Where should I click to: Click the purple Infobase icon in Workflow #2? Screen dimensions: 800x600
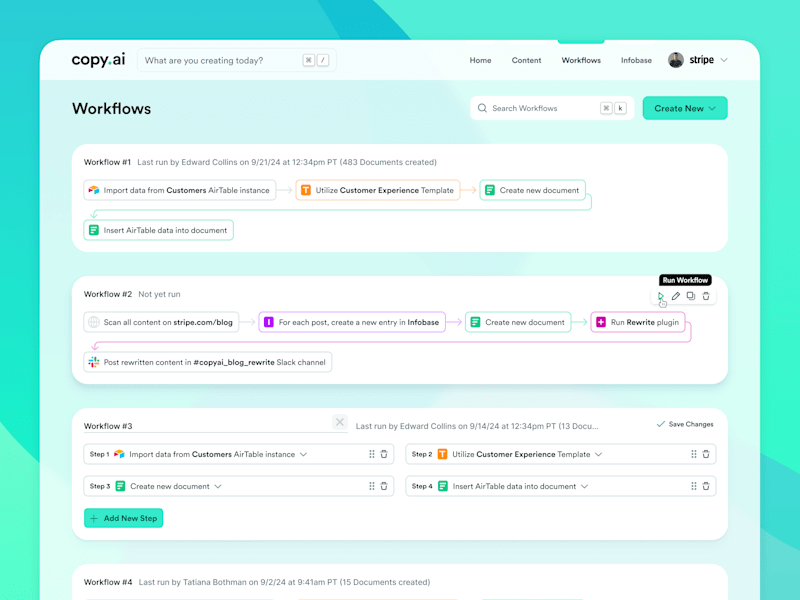pos(269,322)
